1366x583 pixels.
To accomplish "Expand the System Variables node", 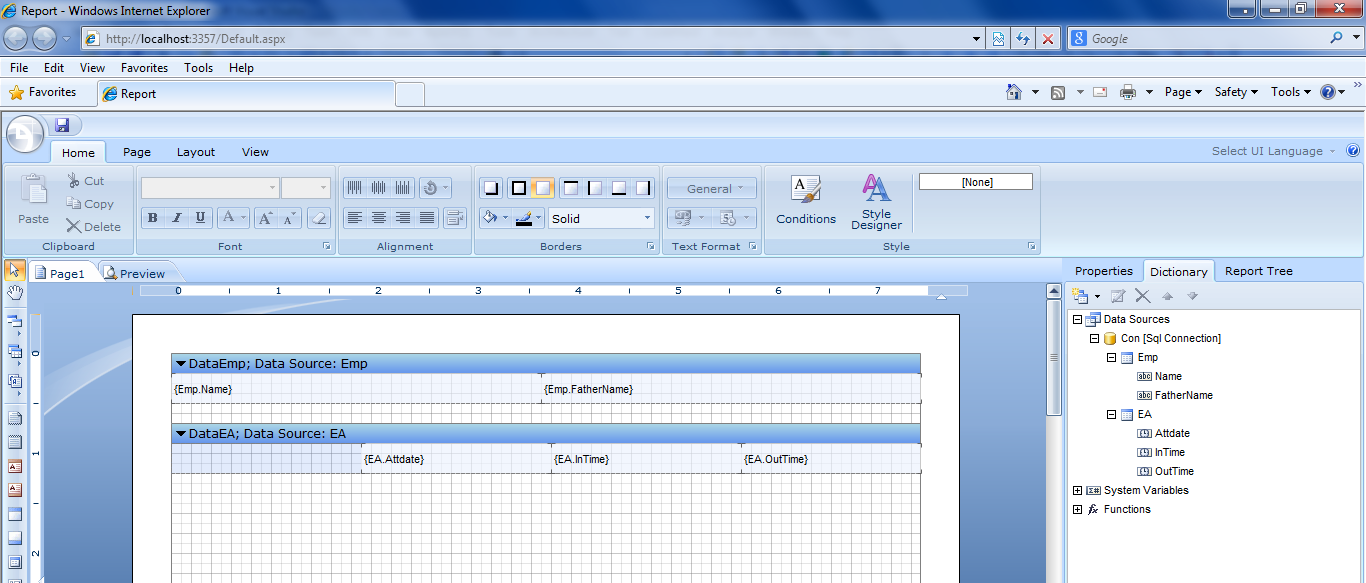I will click(x=1077, y=491).
